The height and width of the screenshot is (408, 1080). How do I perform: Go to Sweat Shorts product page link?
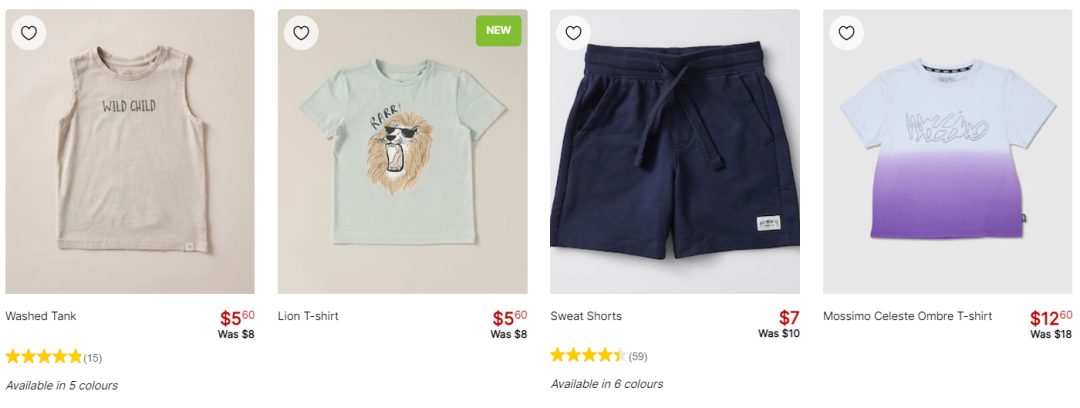[586, 316]
